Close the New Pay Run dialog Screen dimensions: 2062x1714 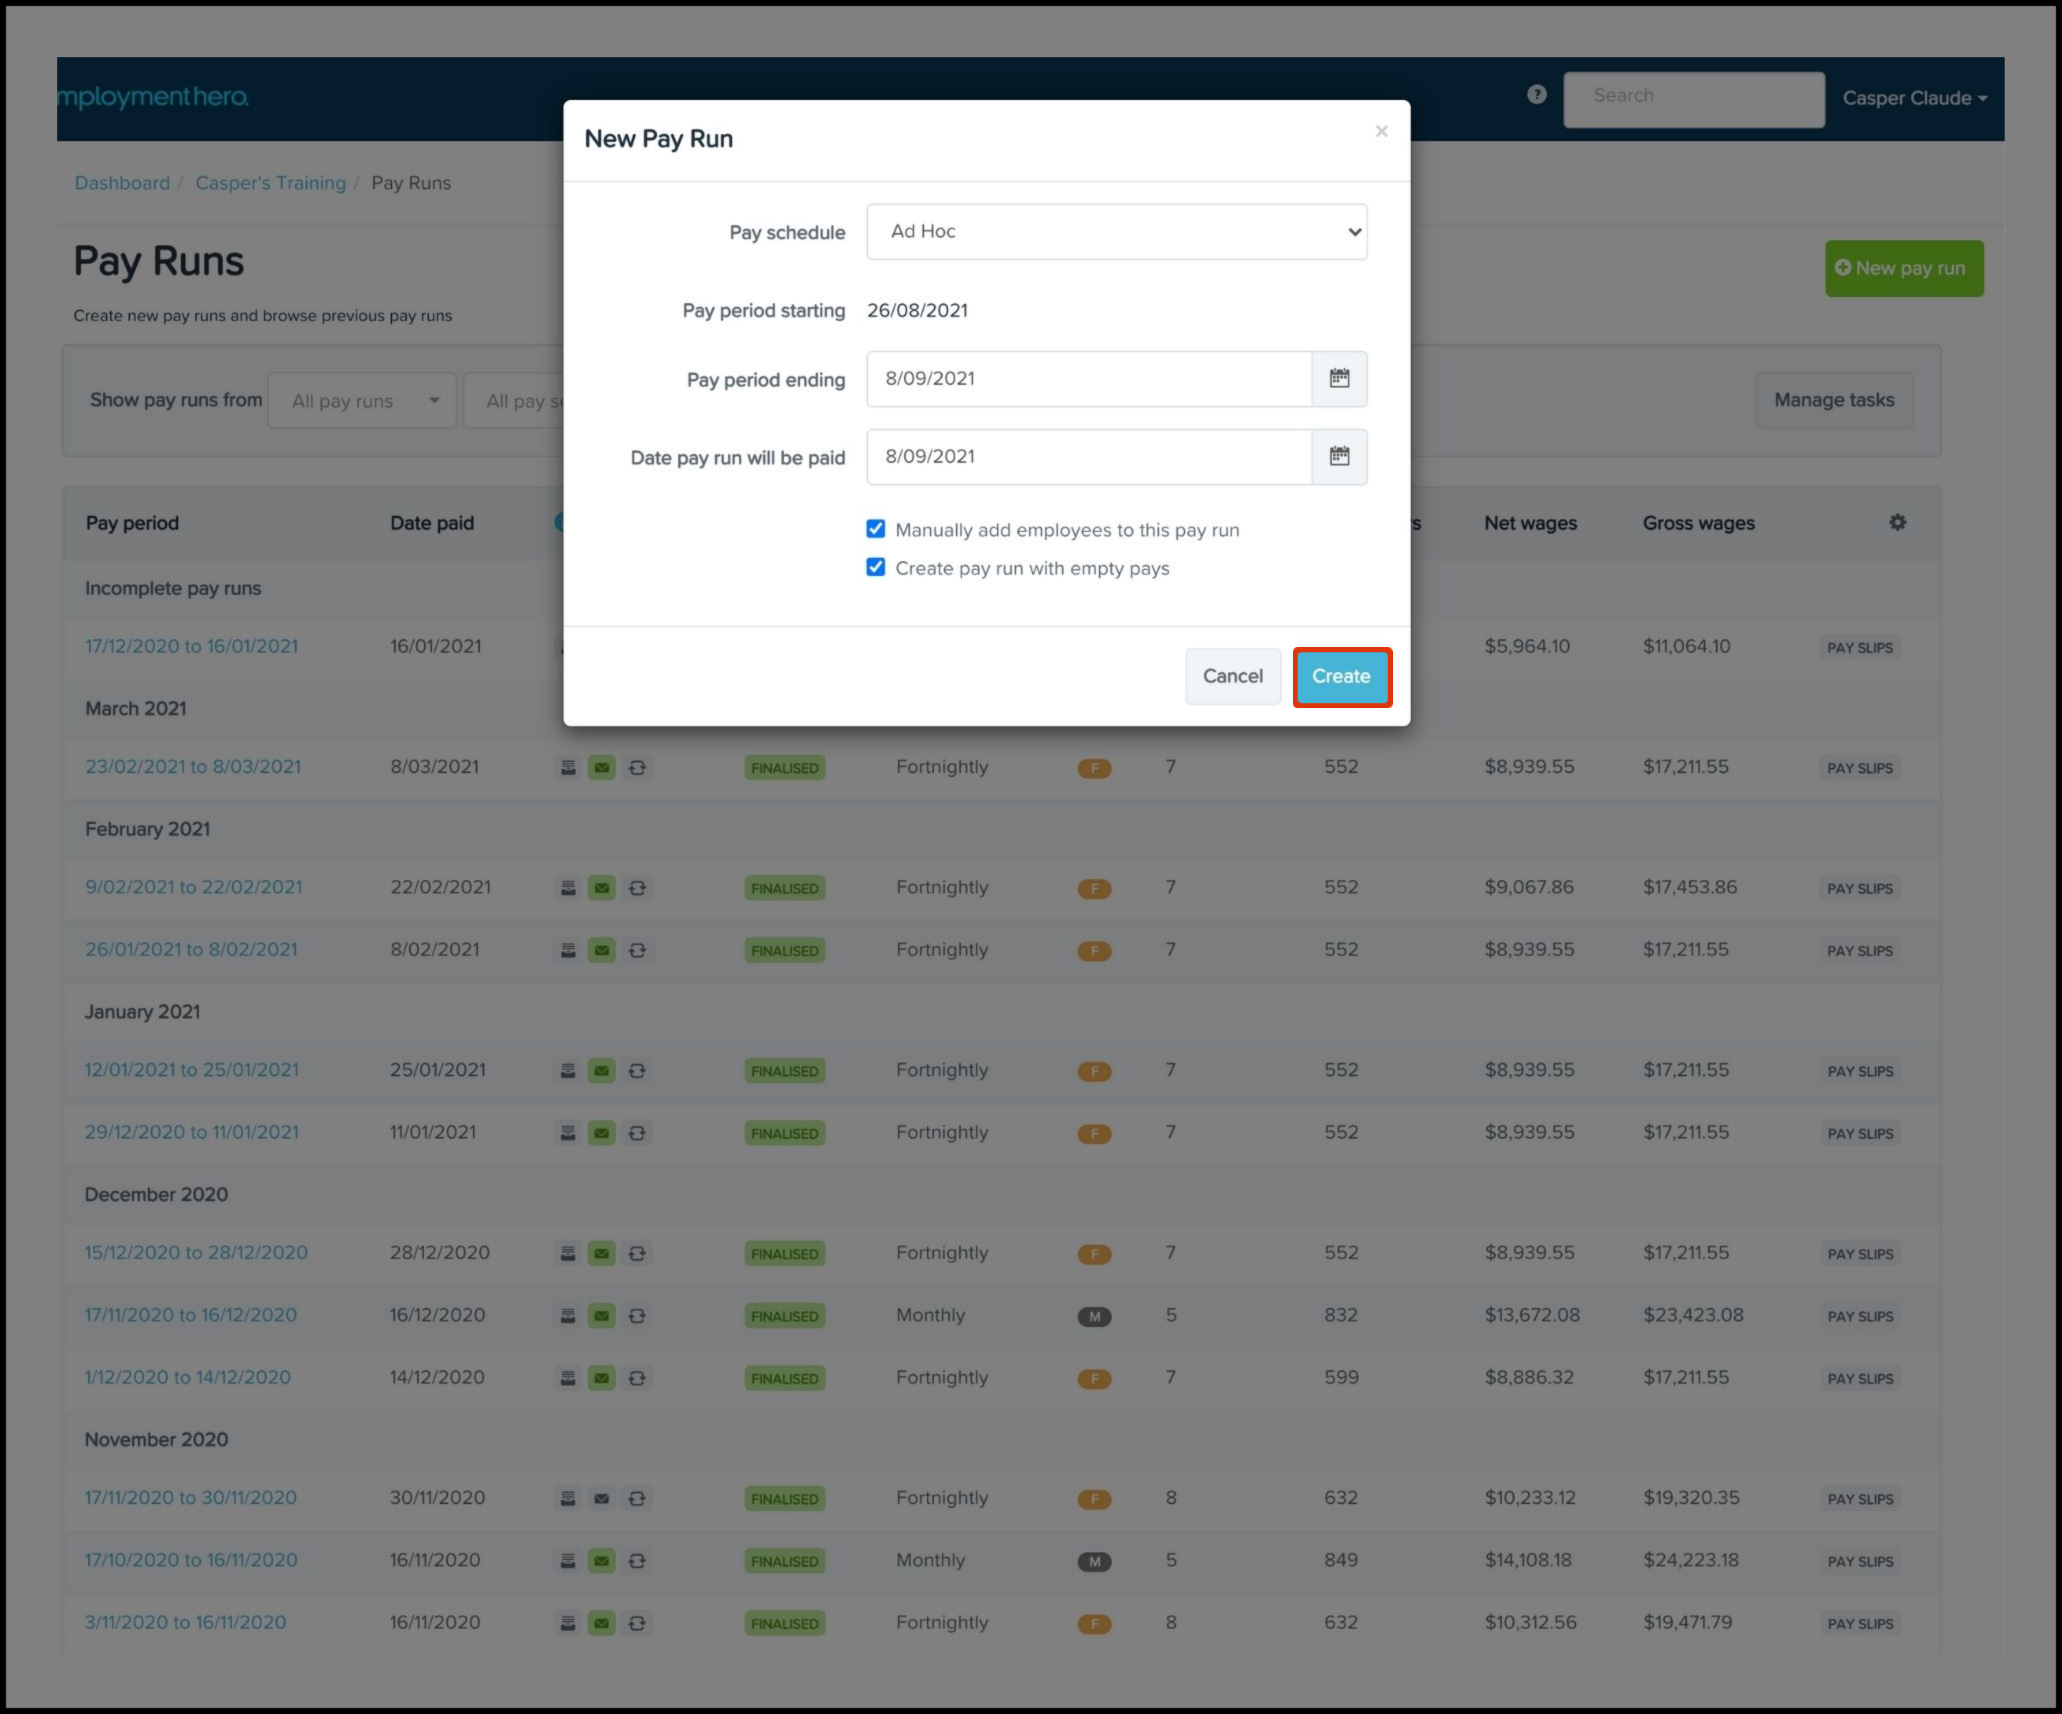coord(1381,132)
